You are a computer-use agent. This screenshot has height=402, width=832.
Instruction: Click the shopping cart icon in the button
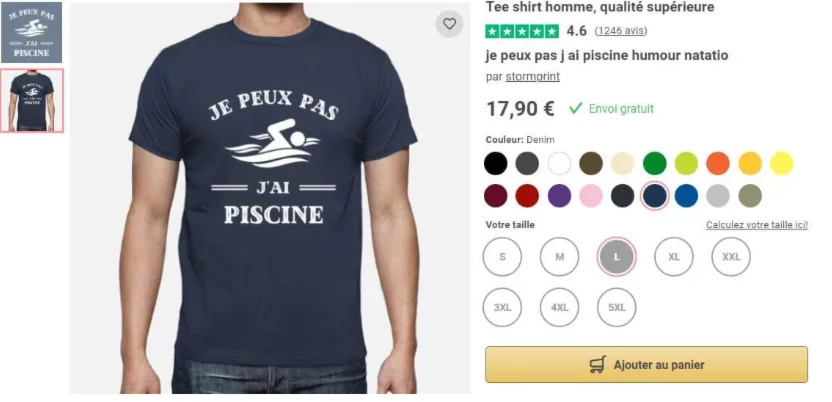(598, 365)
